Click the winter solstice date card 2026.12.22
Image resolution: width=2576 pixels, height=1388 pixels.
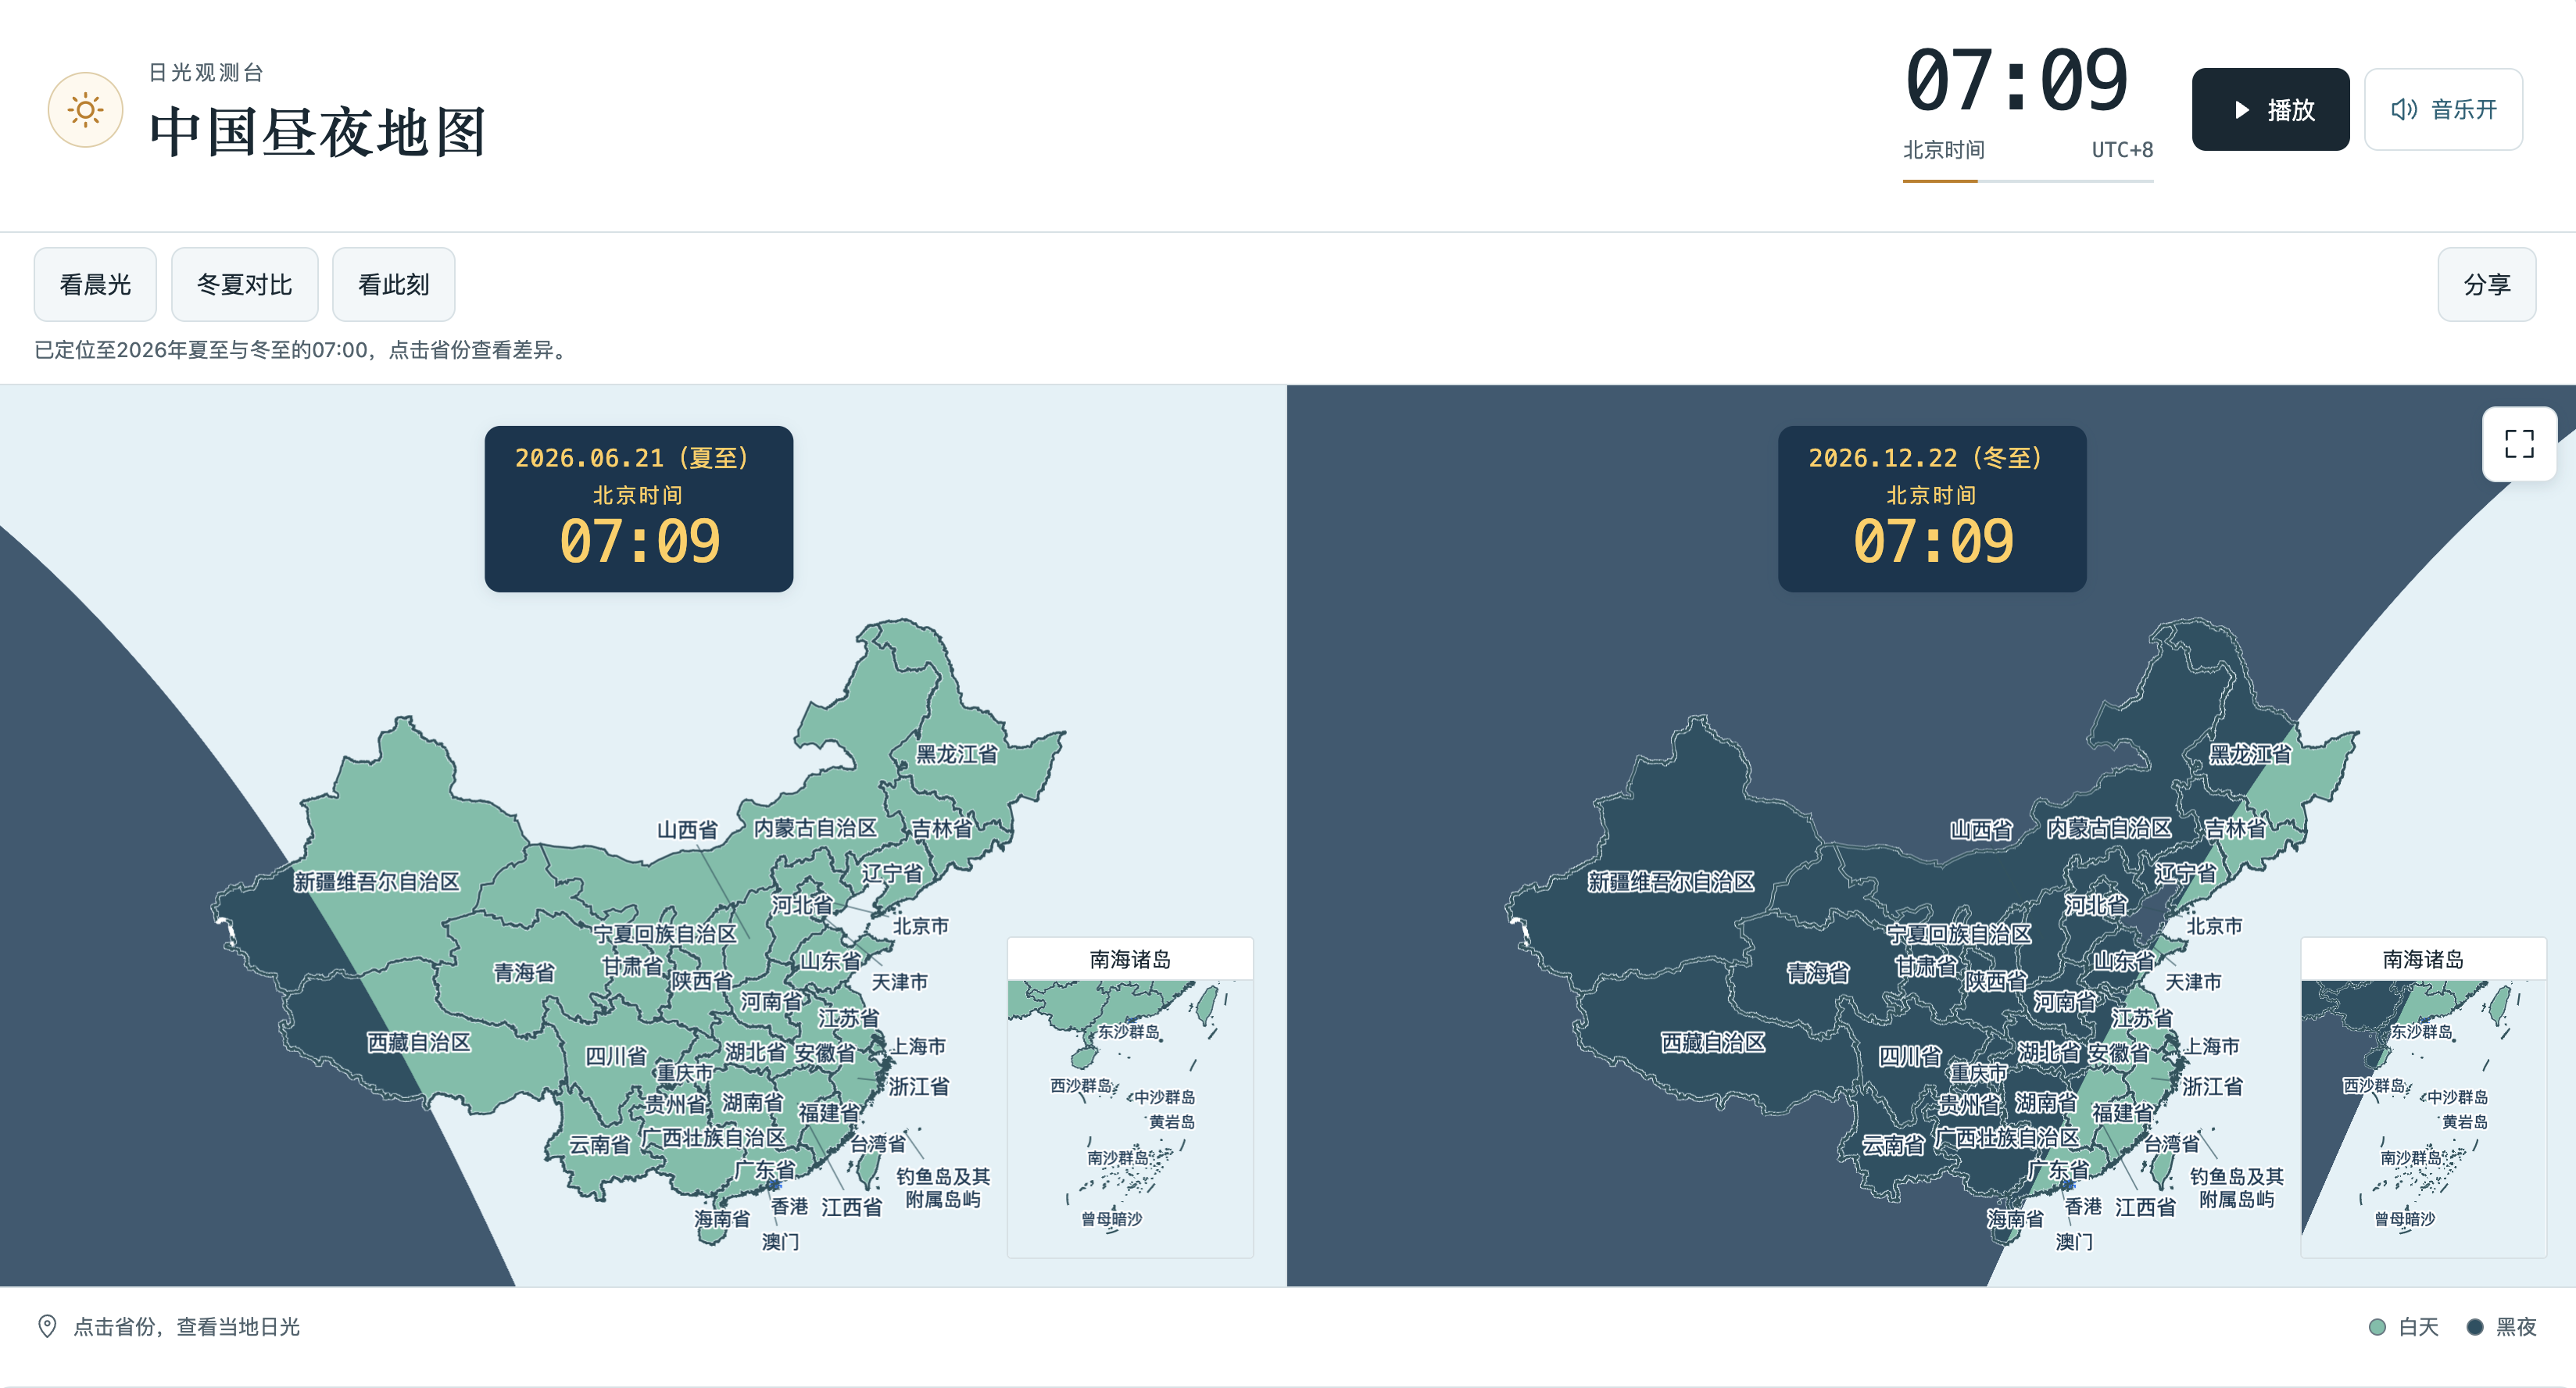click(1932, 509)
